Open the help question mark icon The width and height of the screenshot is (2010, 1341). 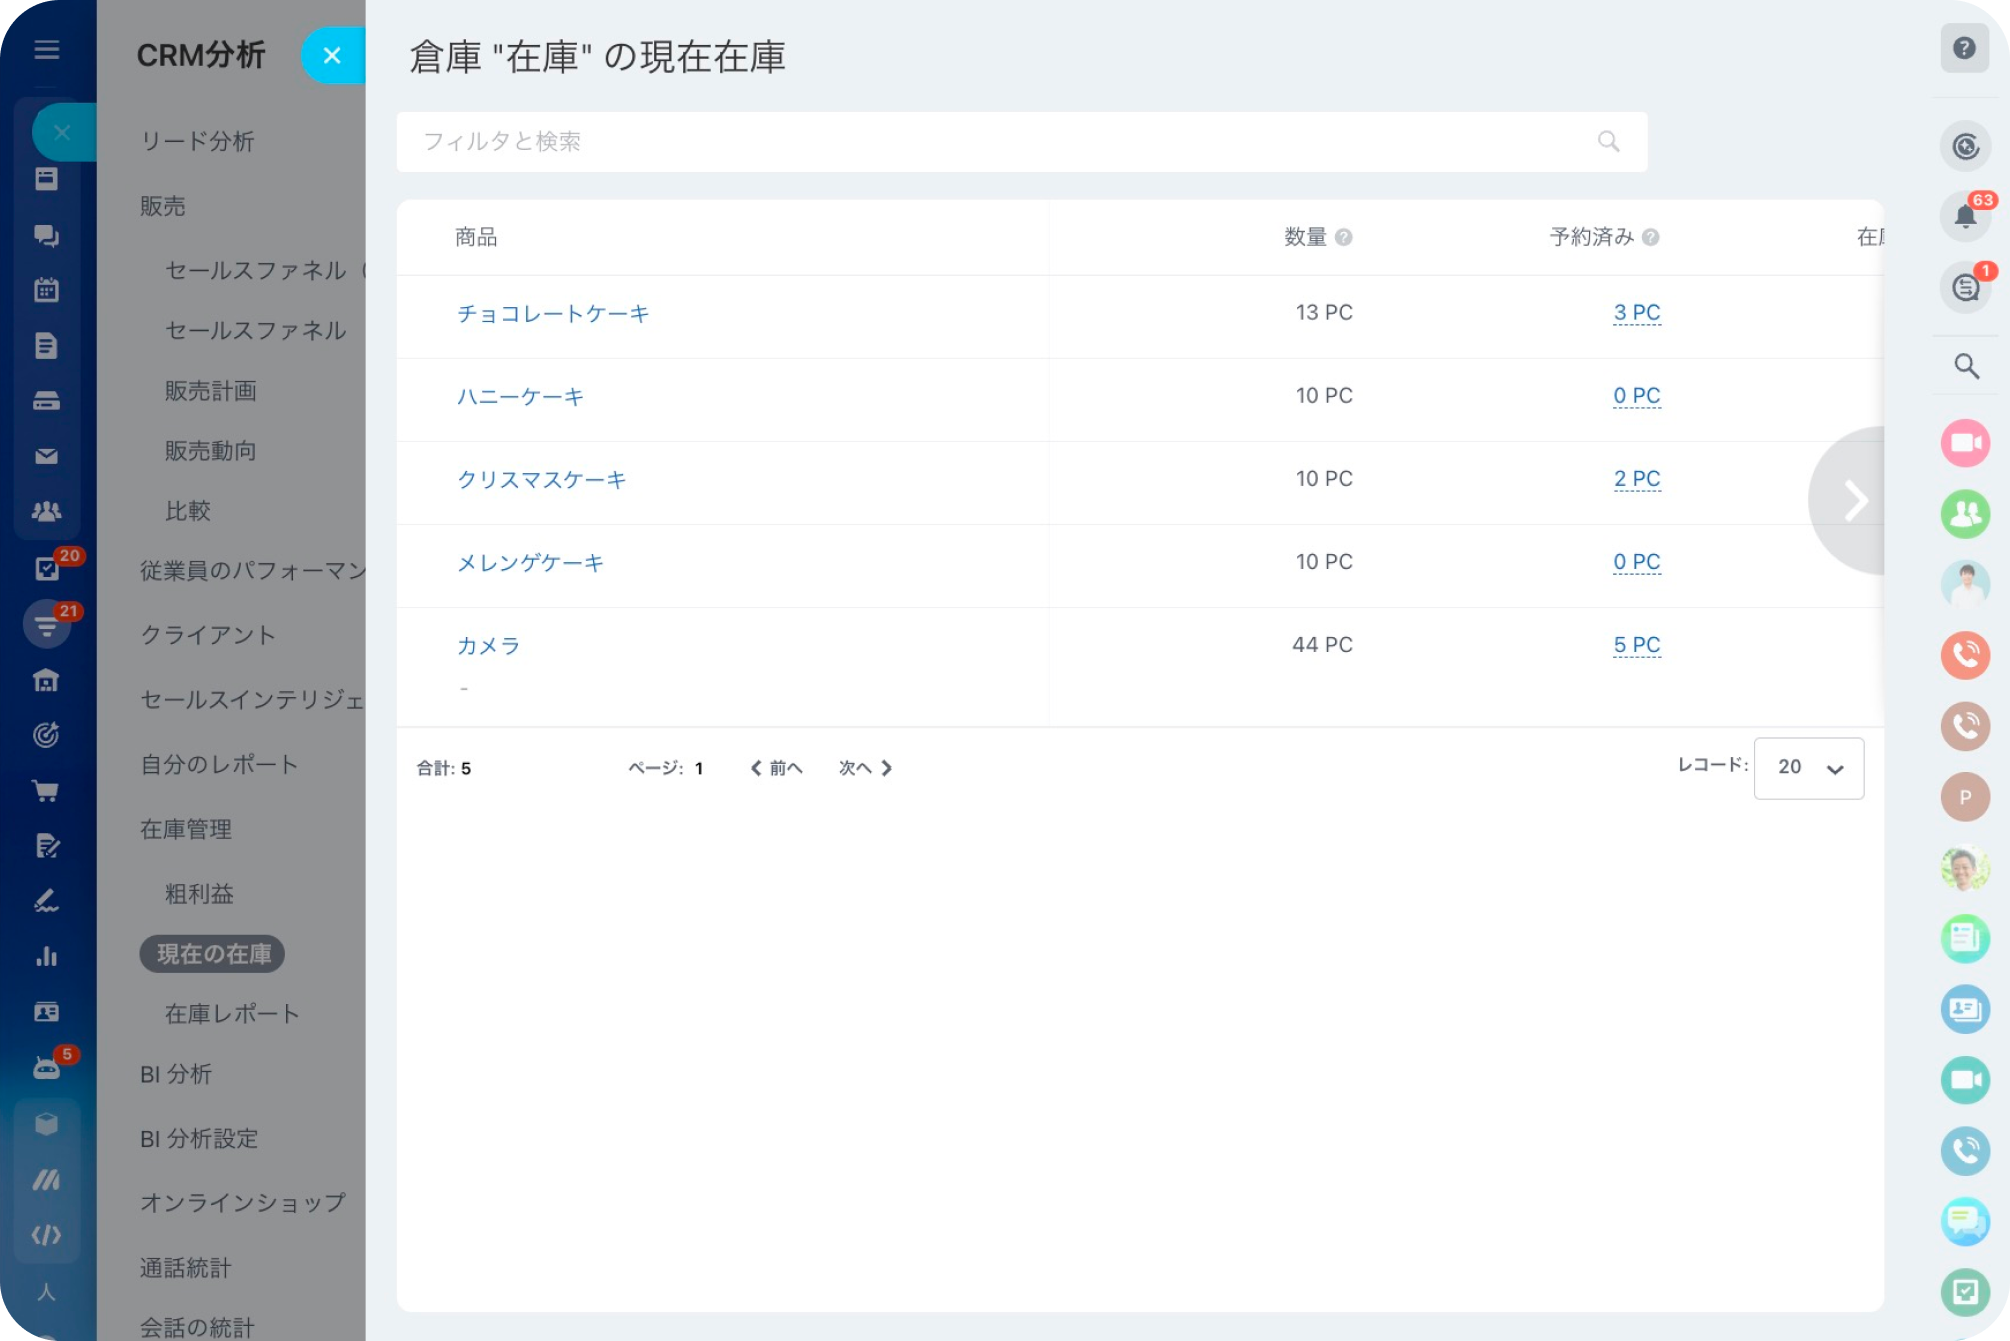tap(1964, 48)
